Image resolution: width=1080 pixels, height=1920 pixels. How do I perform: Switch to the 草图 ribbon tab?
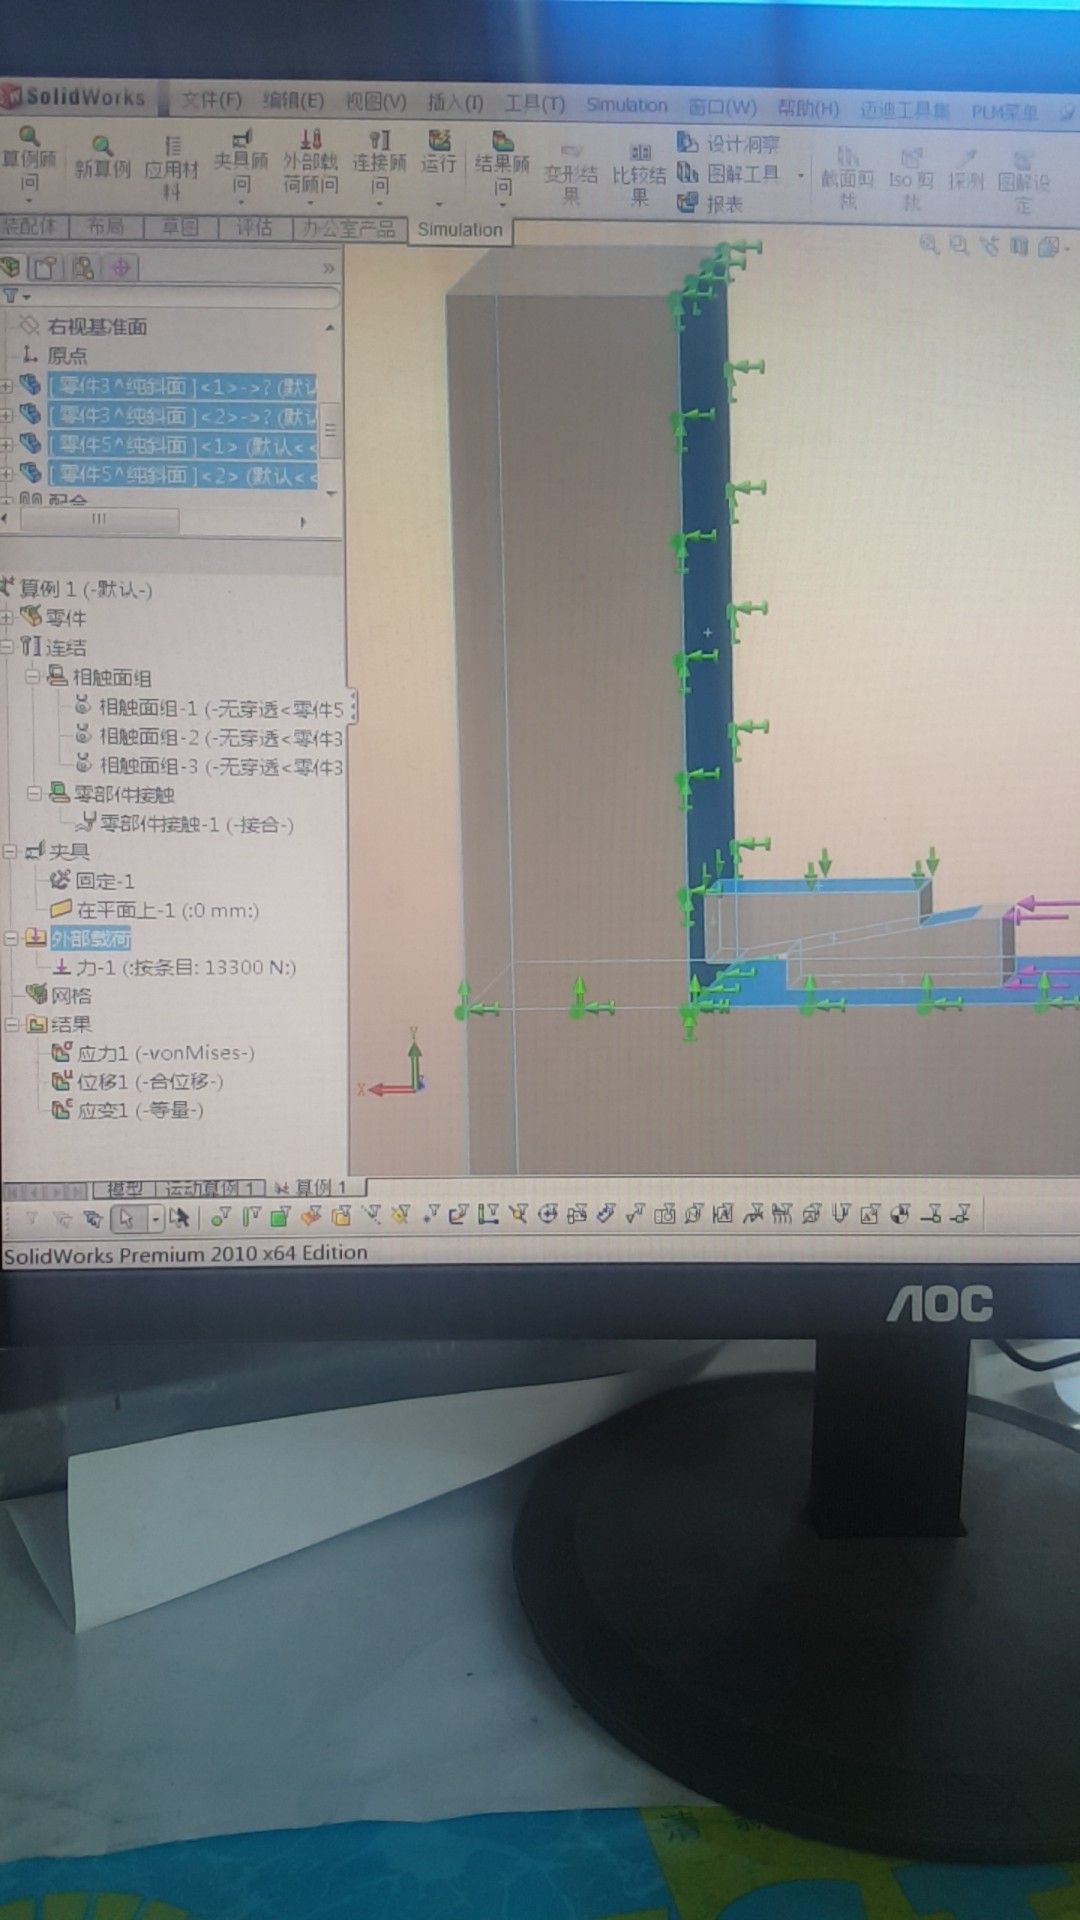click(x=180, y=228)
